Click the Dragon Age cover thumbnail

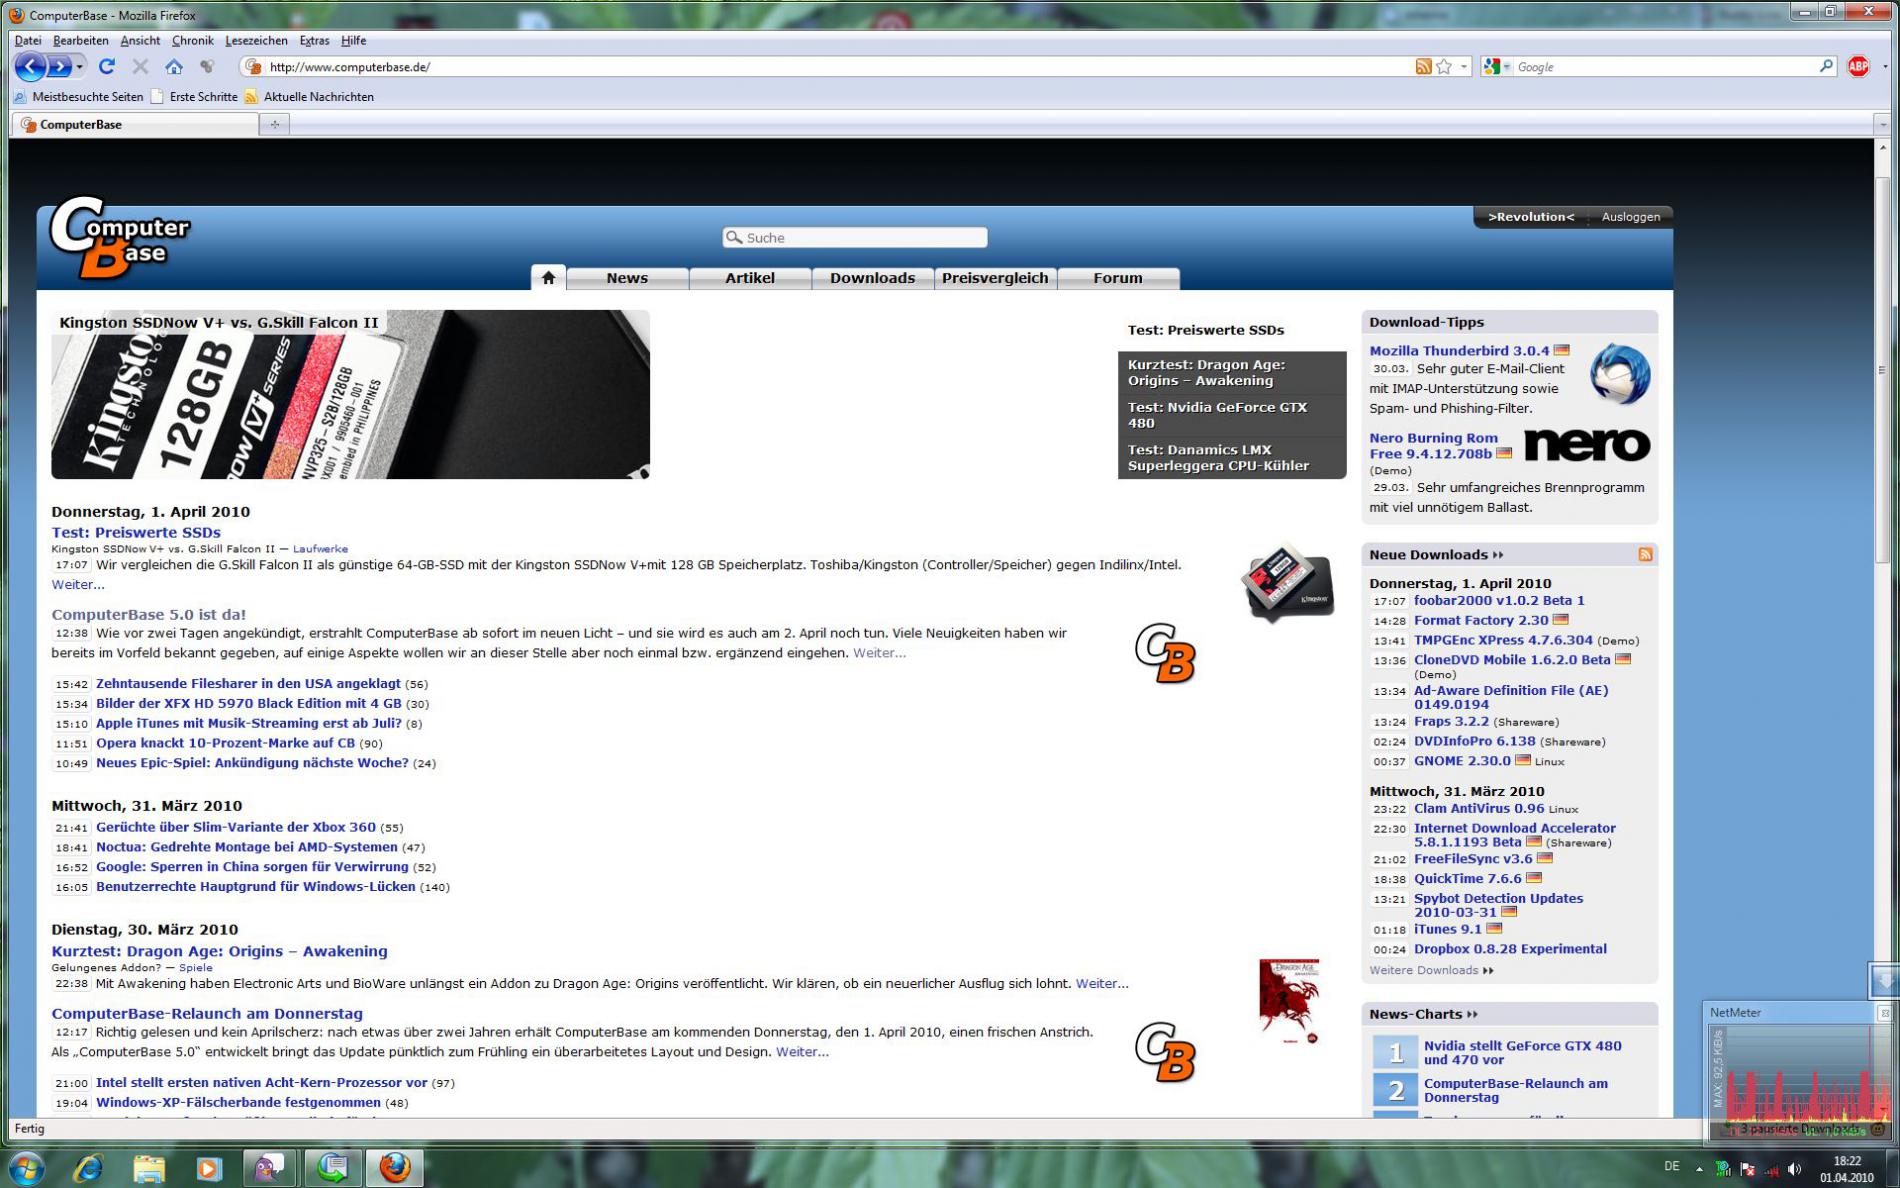[x=1289, y=1002]
